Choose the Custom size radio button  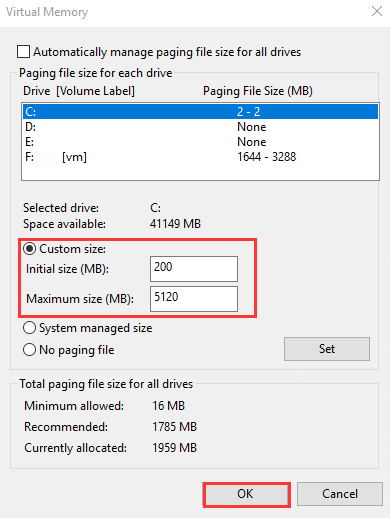30,249
